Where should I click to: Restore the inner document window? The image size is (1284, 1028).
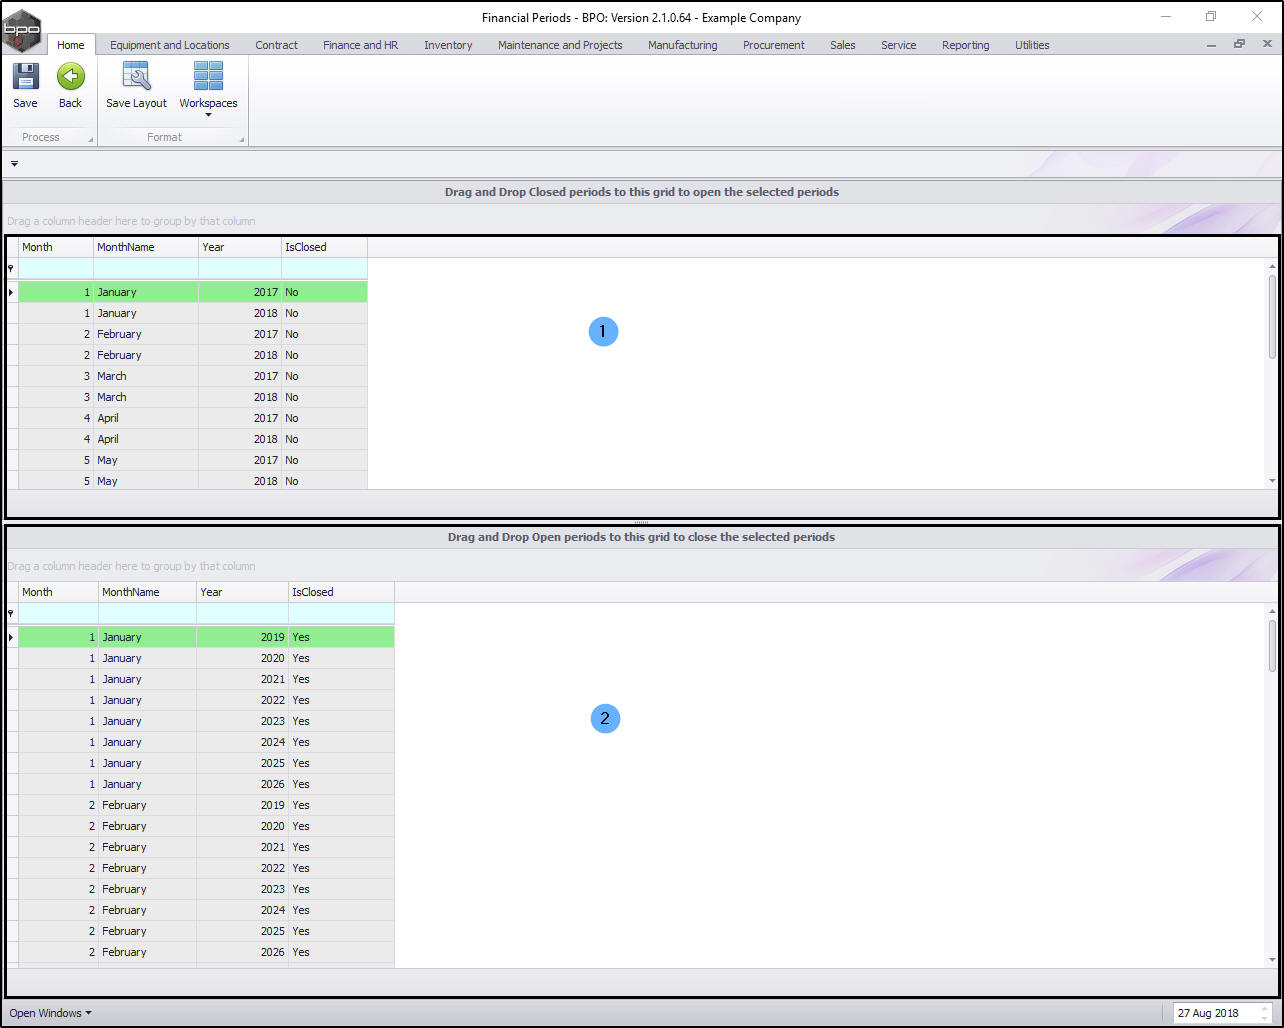1239,45
